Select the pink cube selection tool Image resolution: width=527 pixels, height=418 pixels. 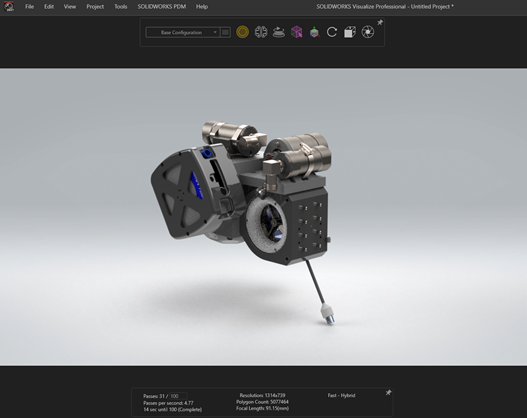click(x=296, y=32)
